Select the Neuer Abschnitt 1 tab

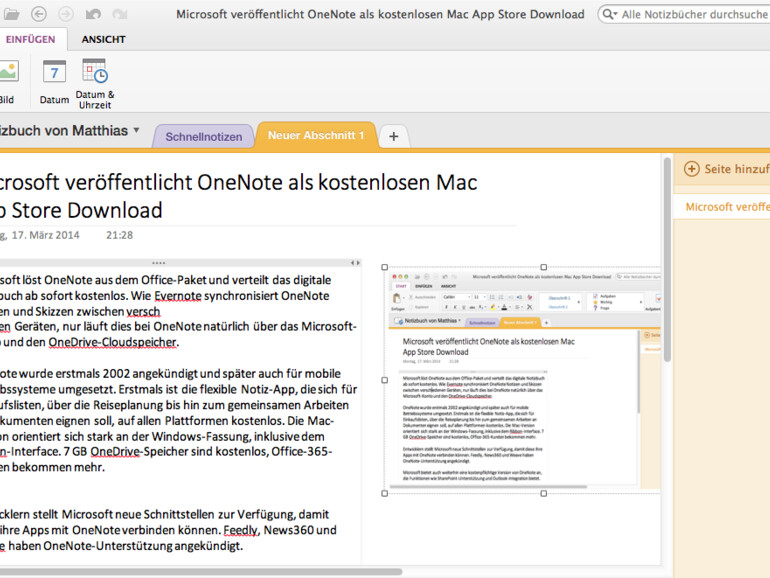(315, 135)
